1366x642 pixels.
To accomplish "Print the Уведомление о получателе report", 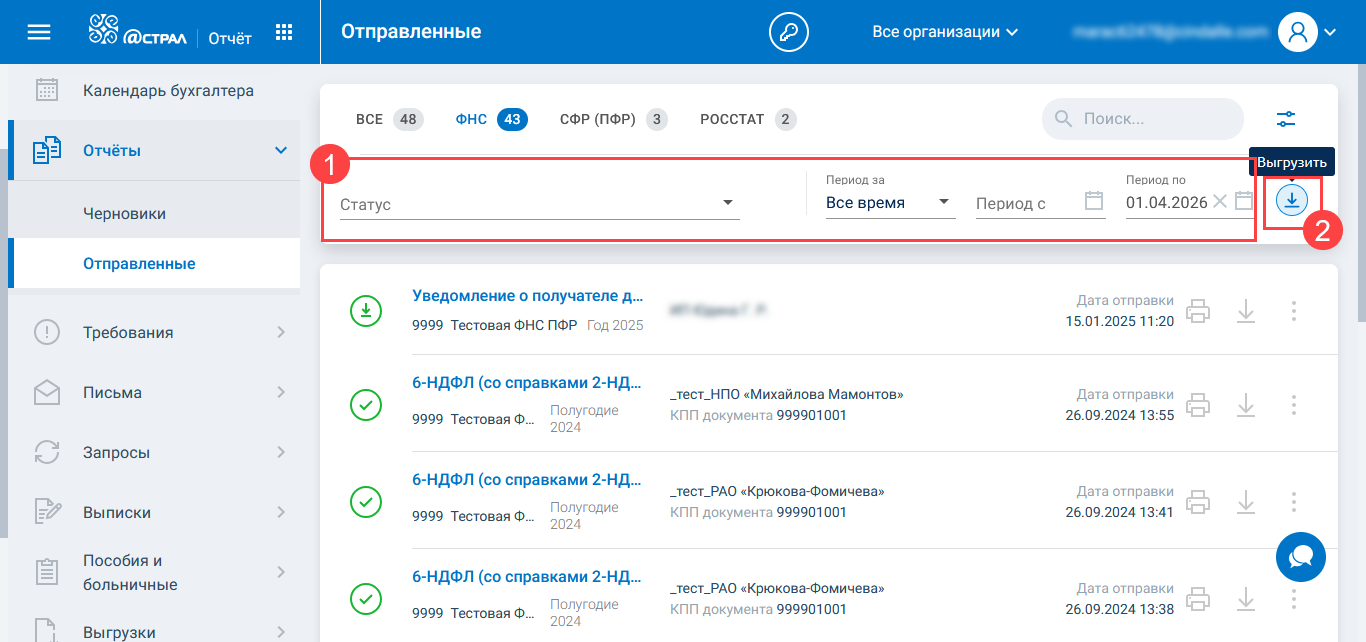I will coord(1198,311).
